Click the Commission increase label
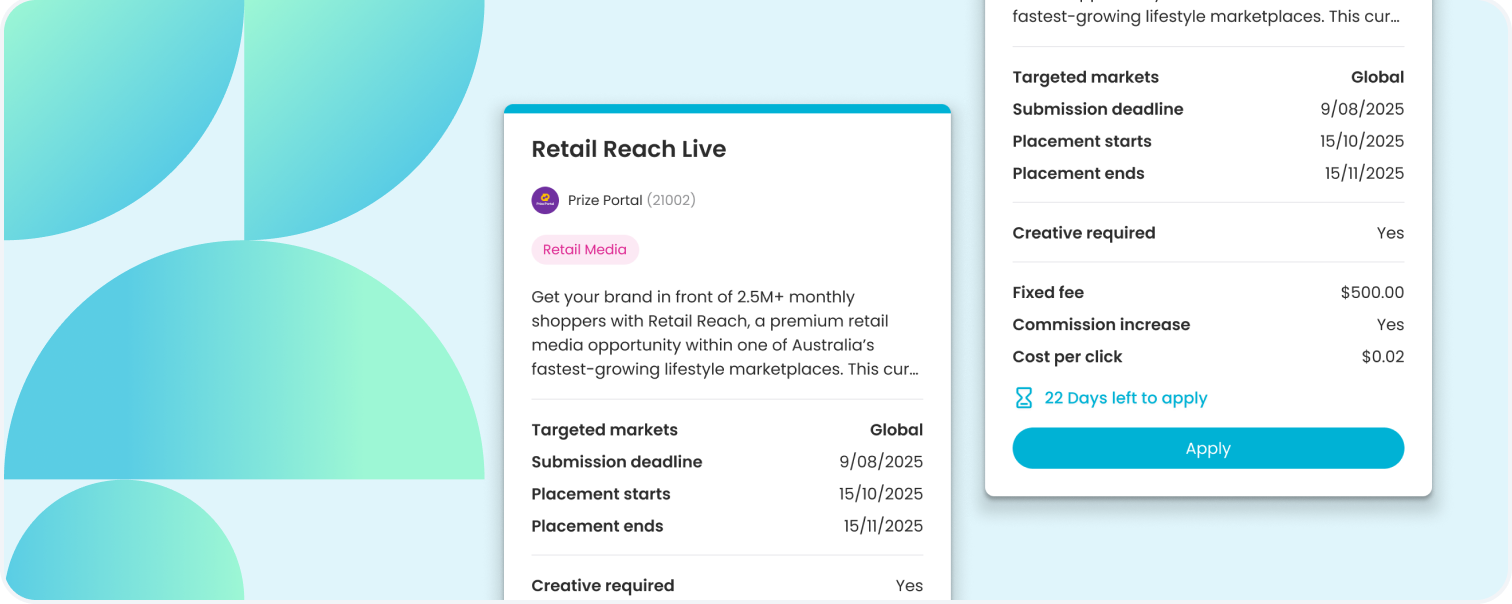Image resolution: width=1512 pixels, height=604 pixels. coord(1101,325)
